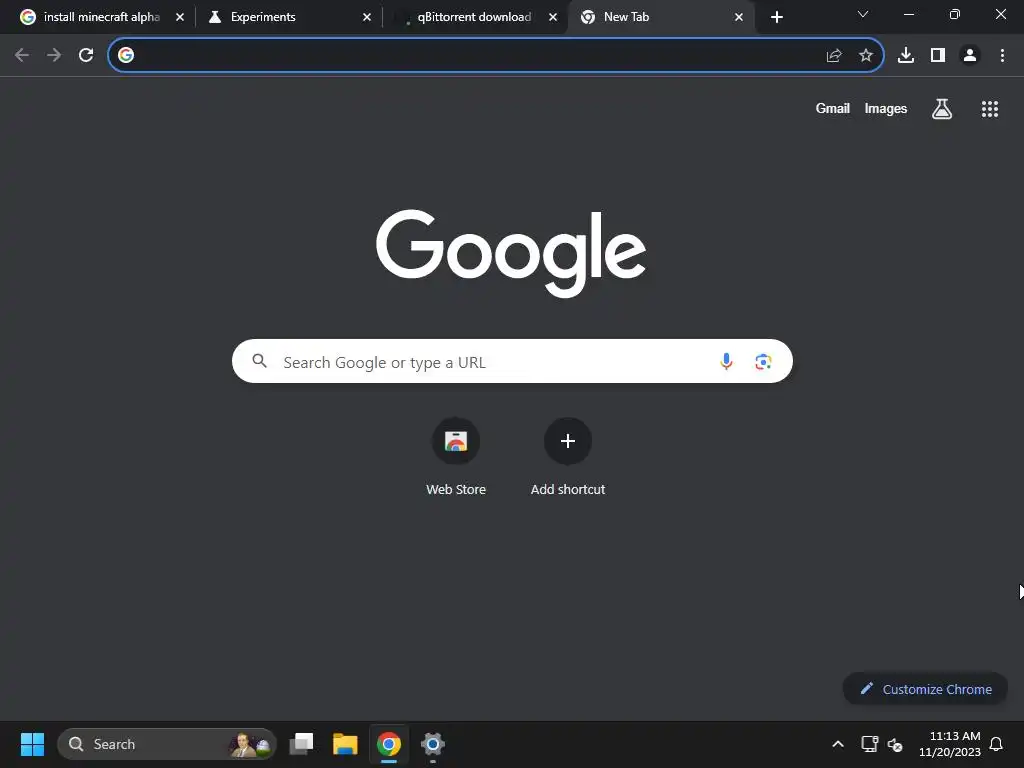Image resolution: width=1024 pixels, height=768 pixels.
Task: Open the tab search chevron
Action: tap(863, 14)
